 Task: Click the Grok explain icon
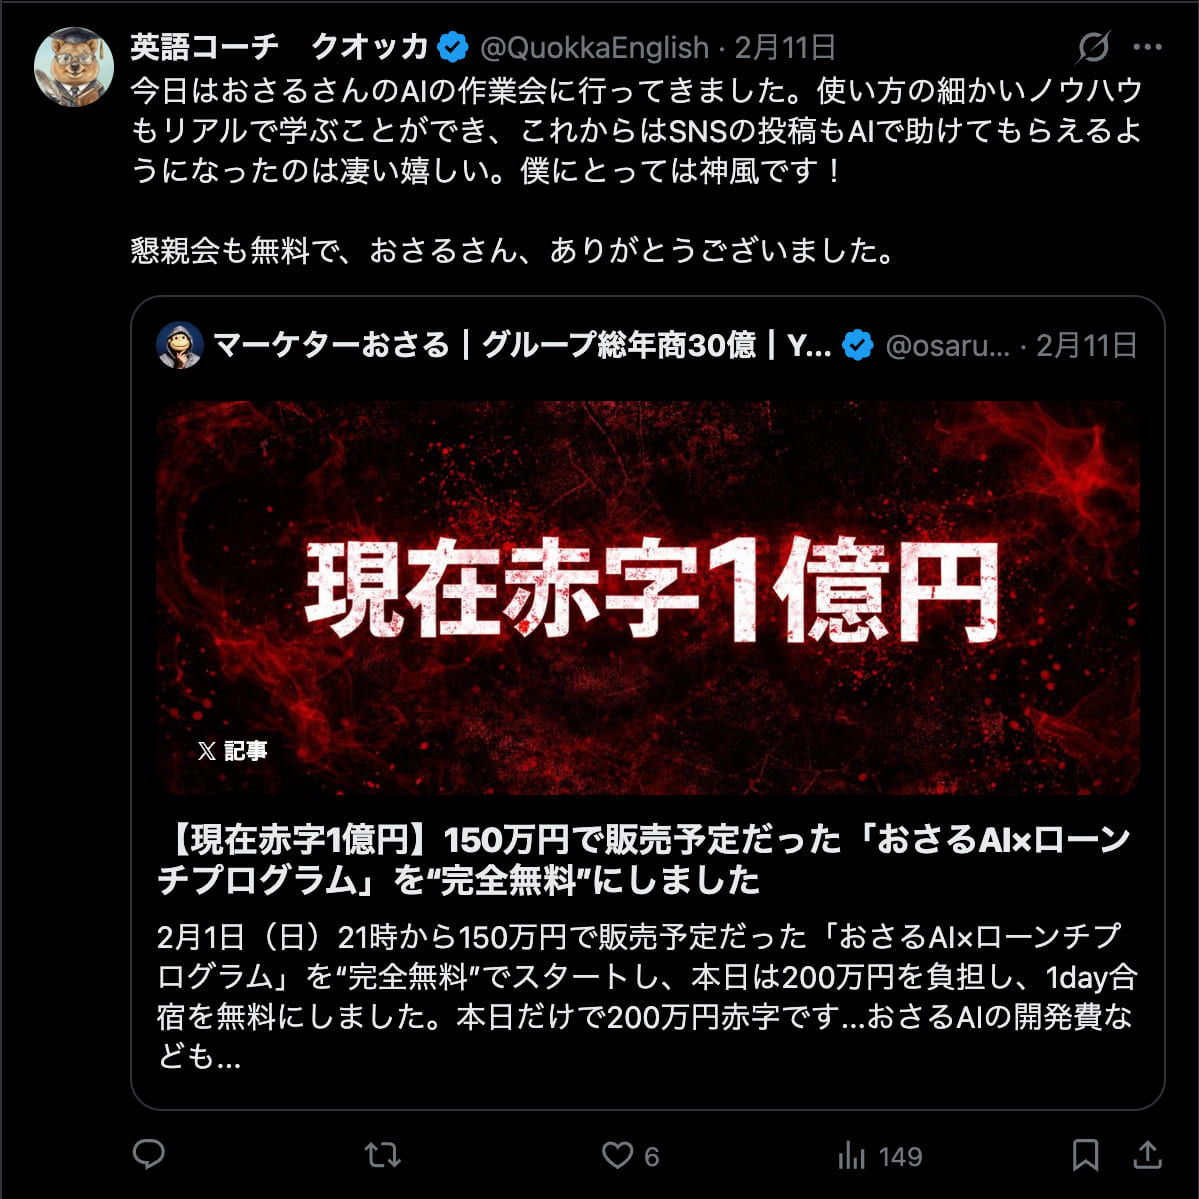(1093, 47)
